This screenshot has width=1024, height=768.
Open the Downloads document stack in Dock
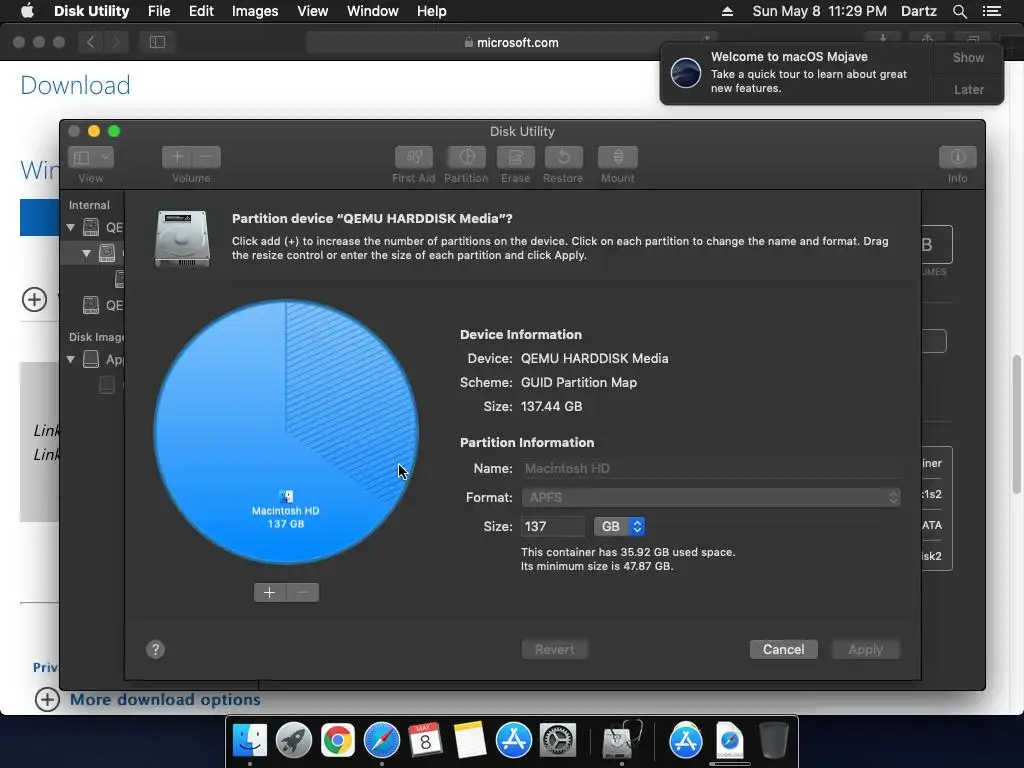729,741
